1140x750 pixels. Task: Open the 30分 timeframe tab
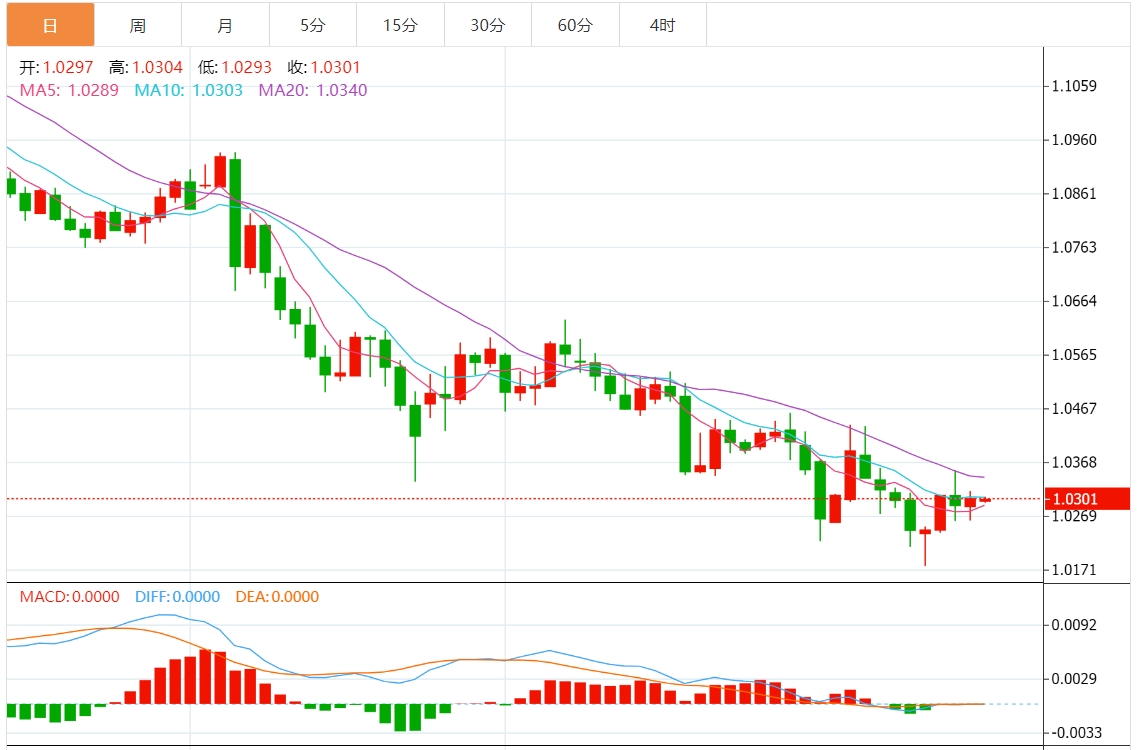(x=488, y=25)
